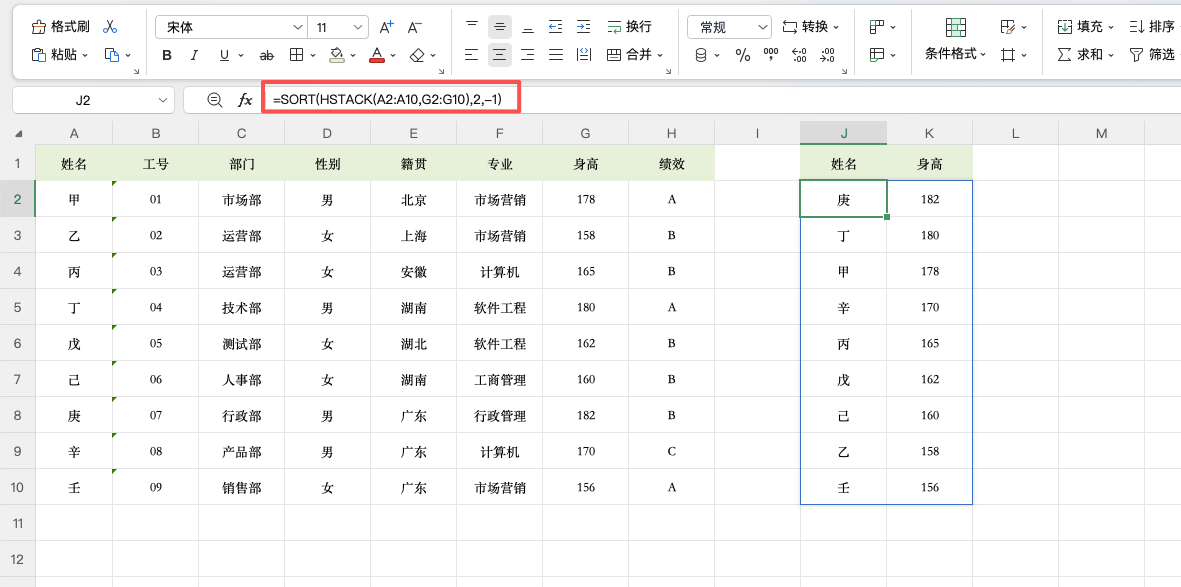Toggle middle vertical alignment

pyautogui.click(x=499, y=27)
